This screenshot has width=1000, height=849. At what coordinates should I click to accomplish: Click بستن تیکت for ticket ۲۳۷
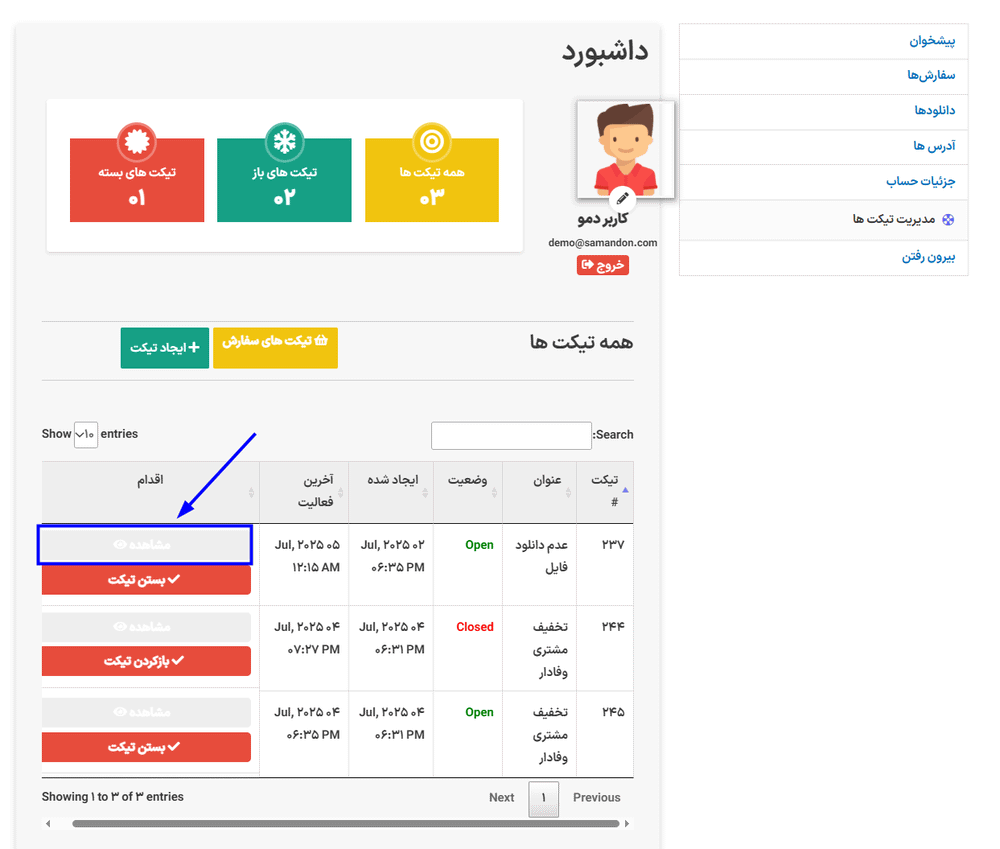146,579
